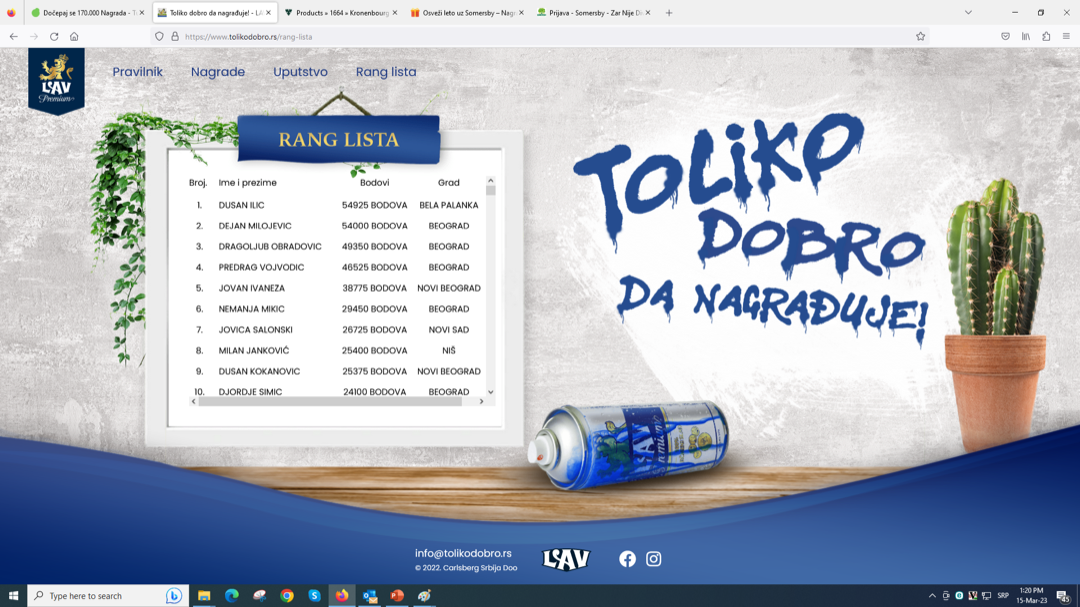Click the info@tolikodobro.rs email link
The height and width of the screenshot is (607, 1080).
click(x=463, y=553)
